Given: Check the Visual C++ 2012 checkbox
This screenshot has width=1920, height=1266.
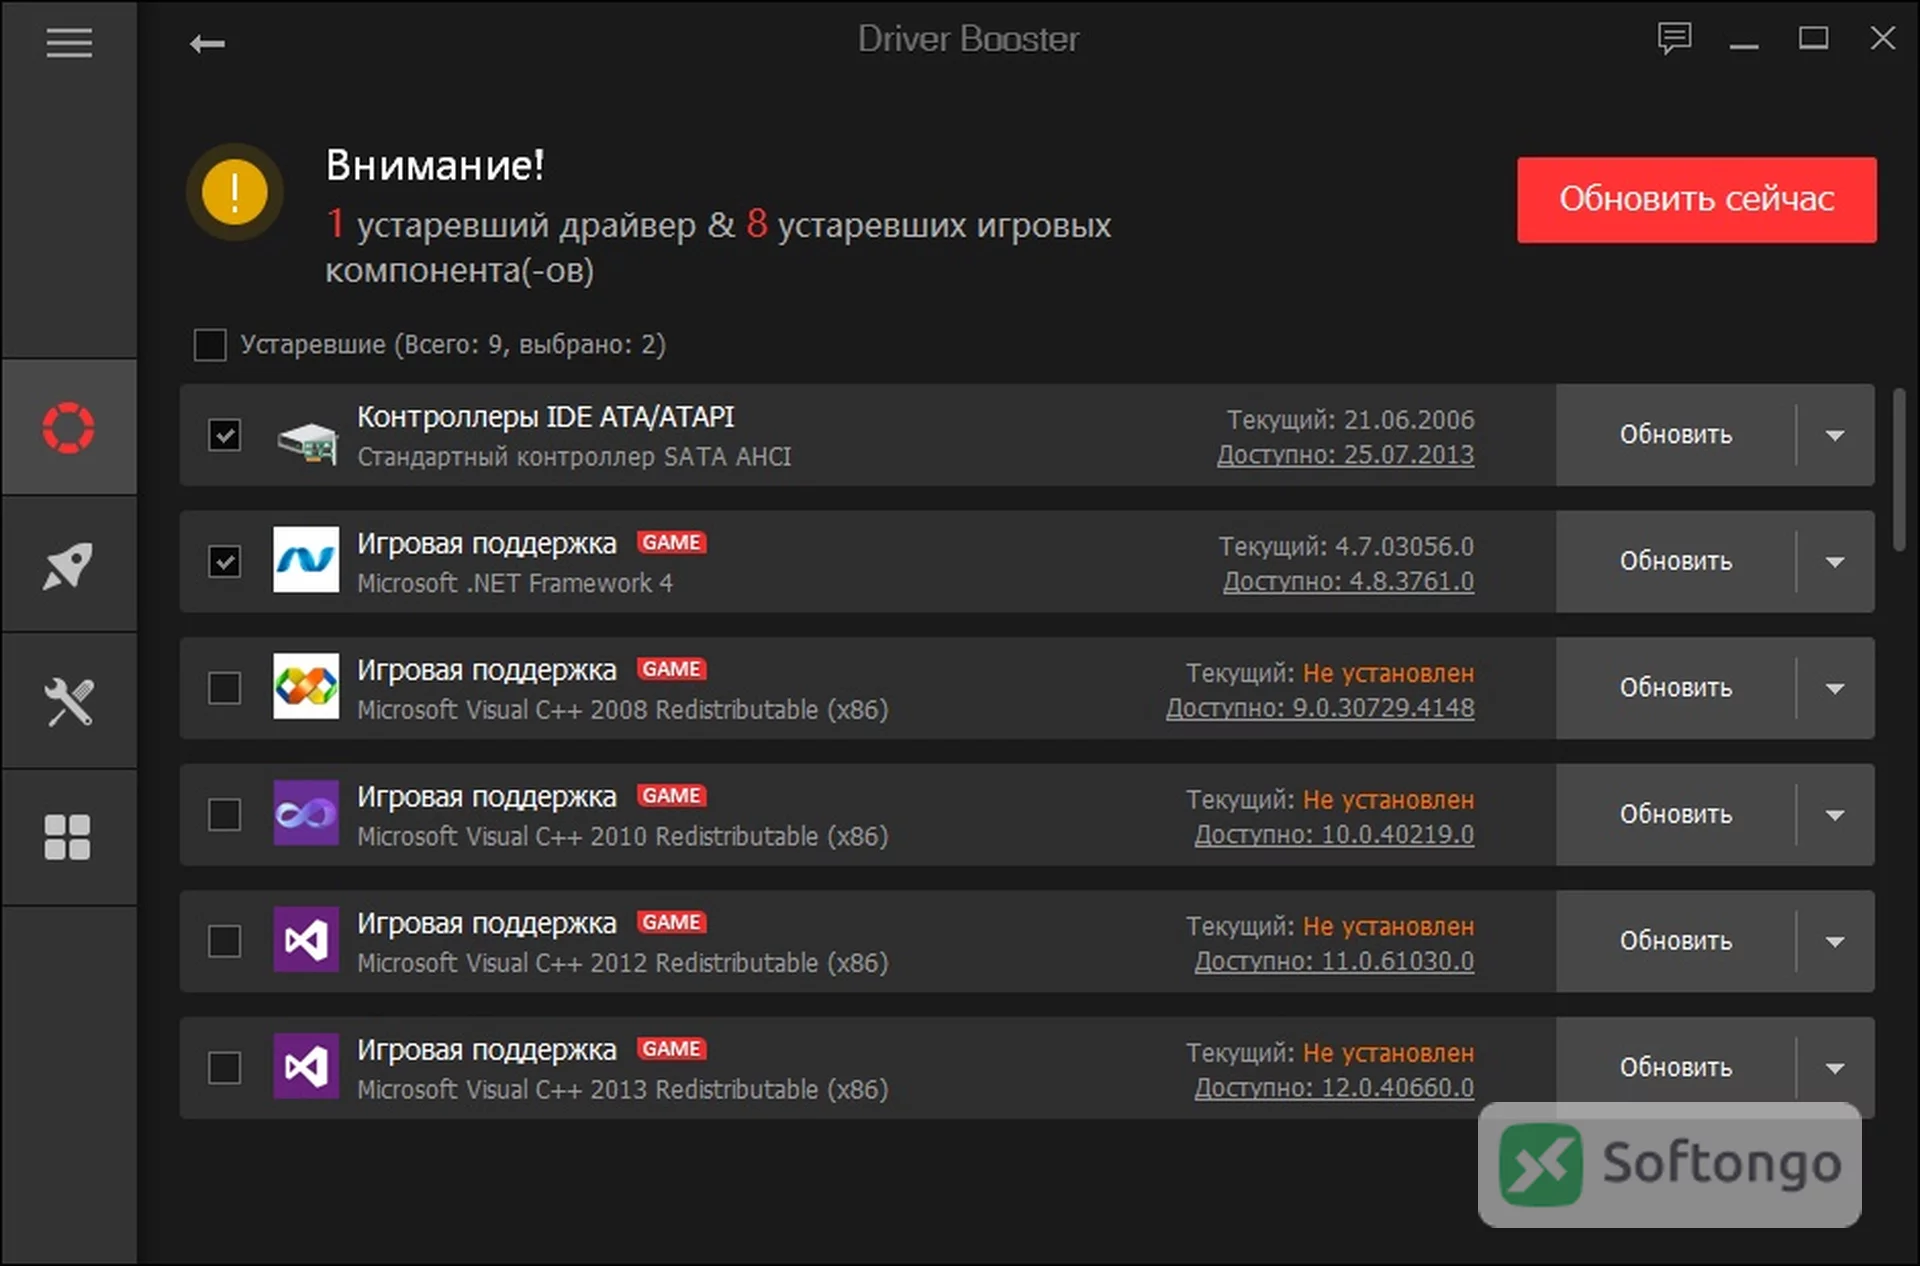Looking at the screenshot, I should (x=224, y=941).
